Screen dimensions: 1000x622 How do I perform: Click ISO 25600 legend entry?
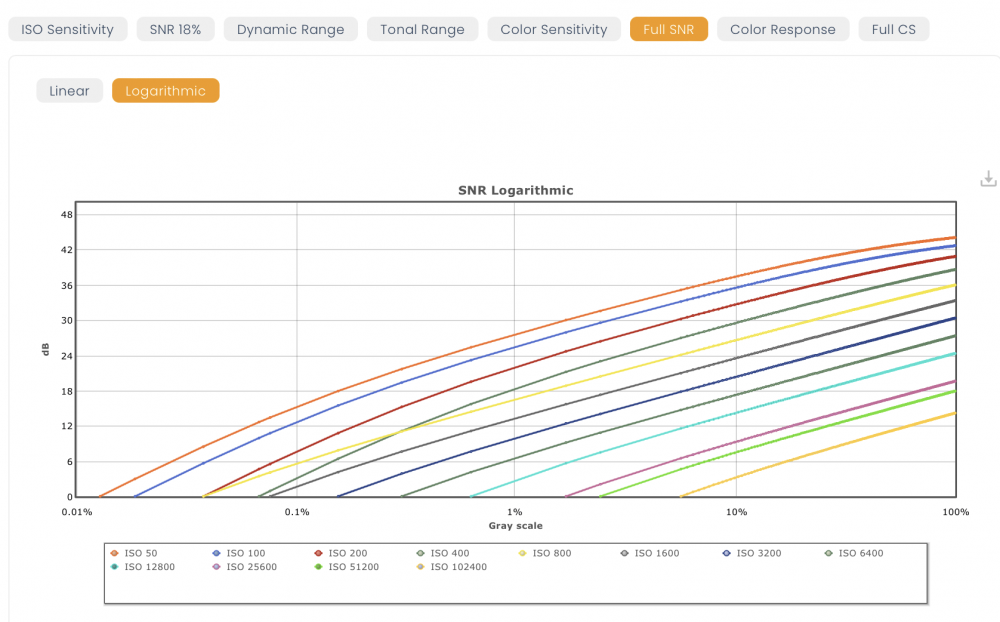[244, 566]
